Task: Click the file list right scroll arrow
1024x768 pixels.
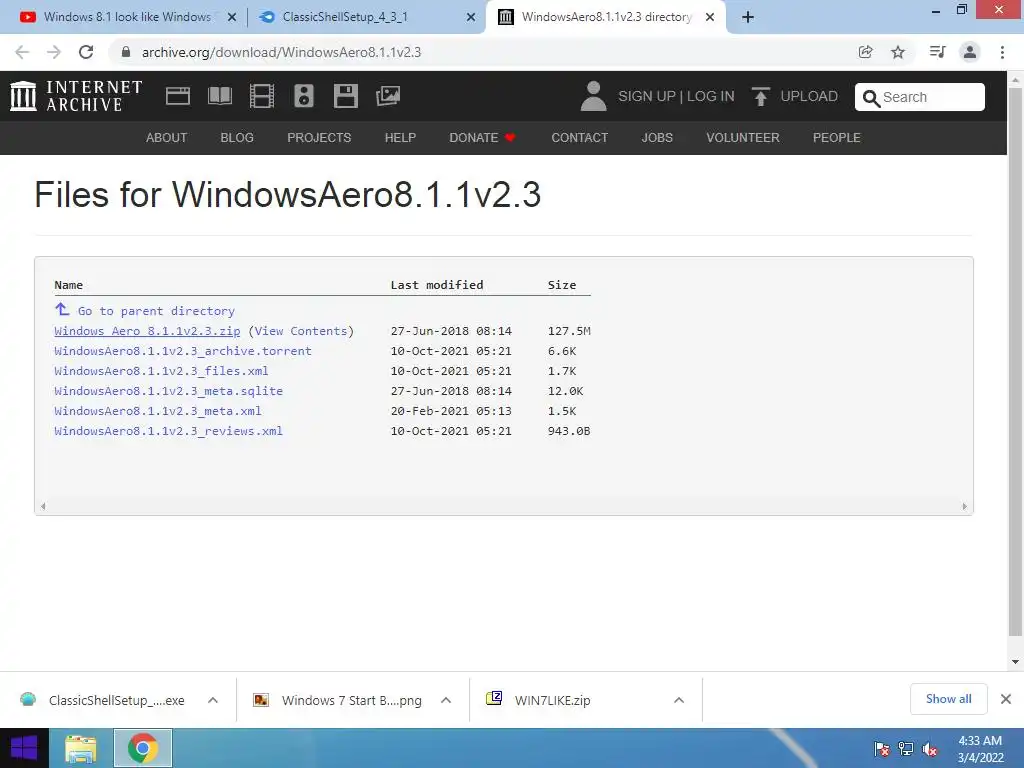Action: 964,506
